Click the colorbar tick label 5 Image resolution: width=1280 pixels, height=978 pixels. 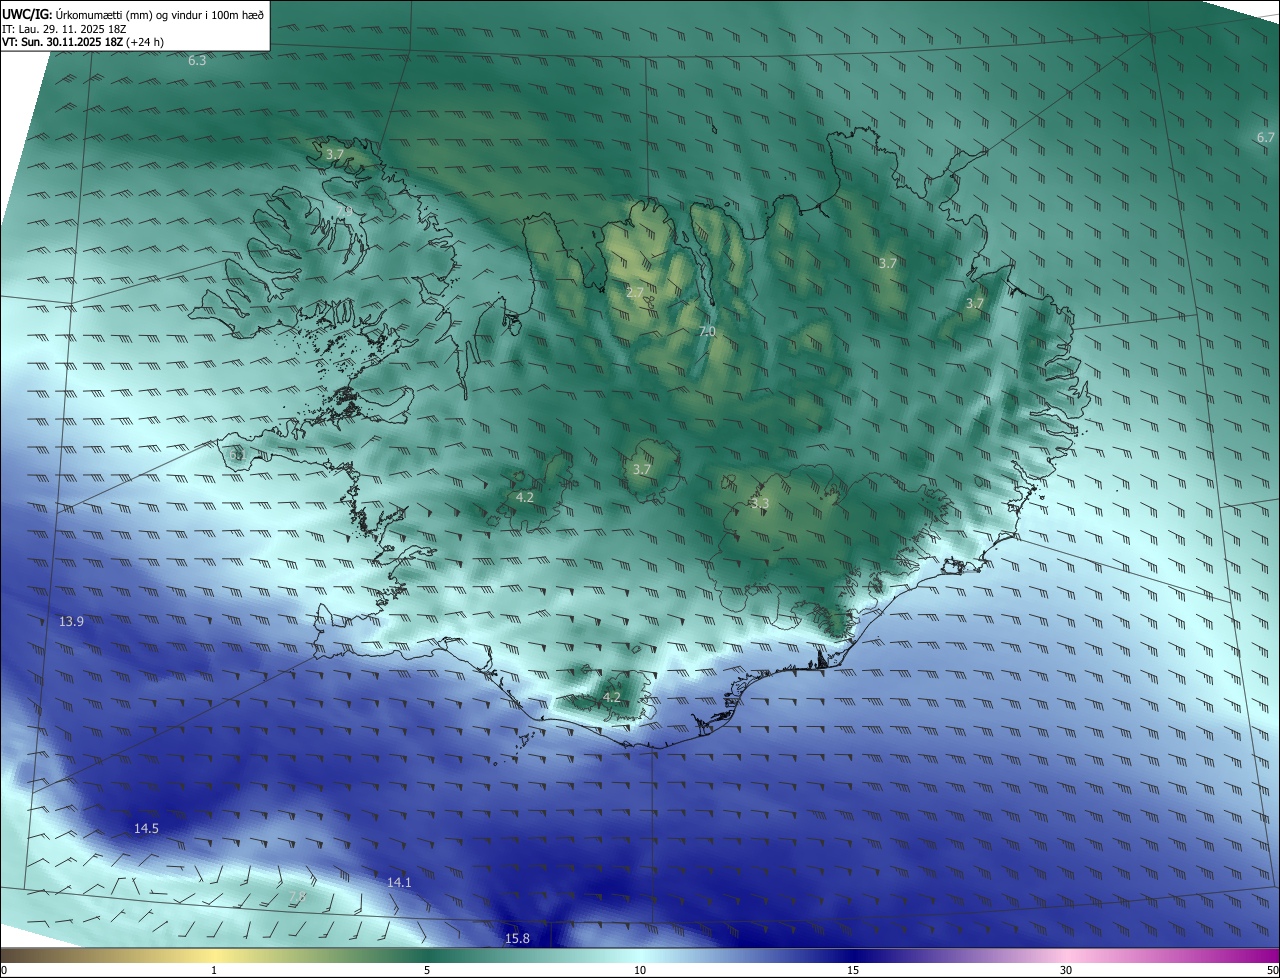[x=427, y=970]
